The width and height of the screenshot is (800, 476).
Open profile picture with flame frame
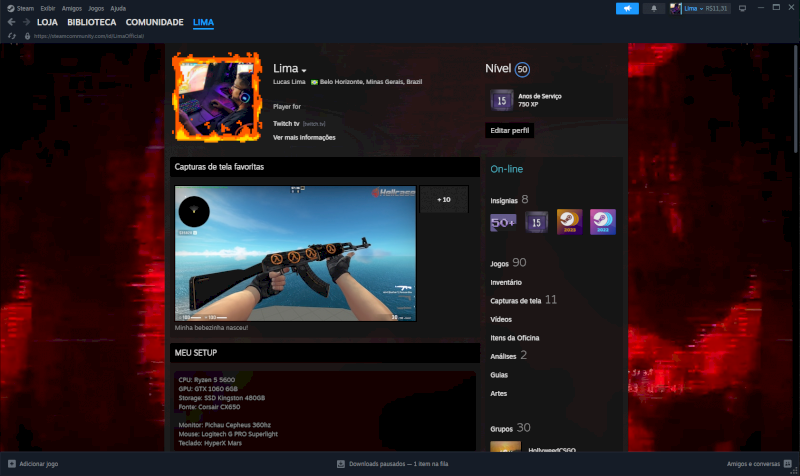click(x=217, y=97)
